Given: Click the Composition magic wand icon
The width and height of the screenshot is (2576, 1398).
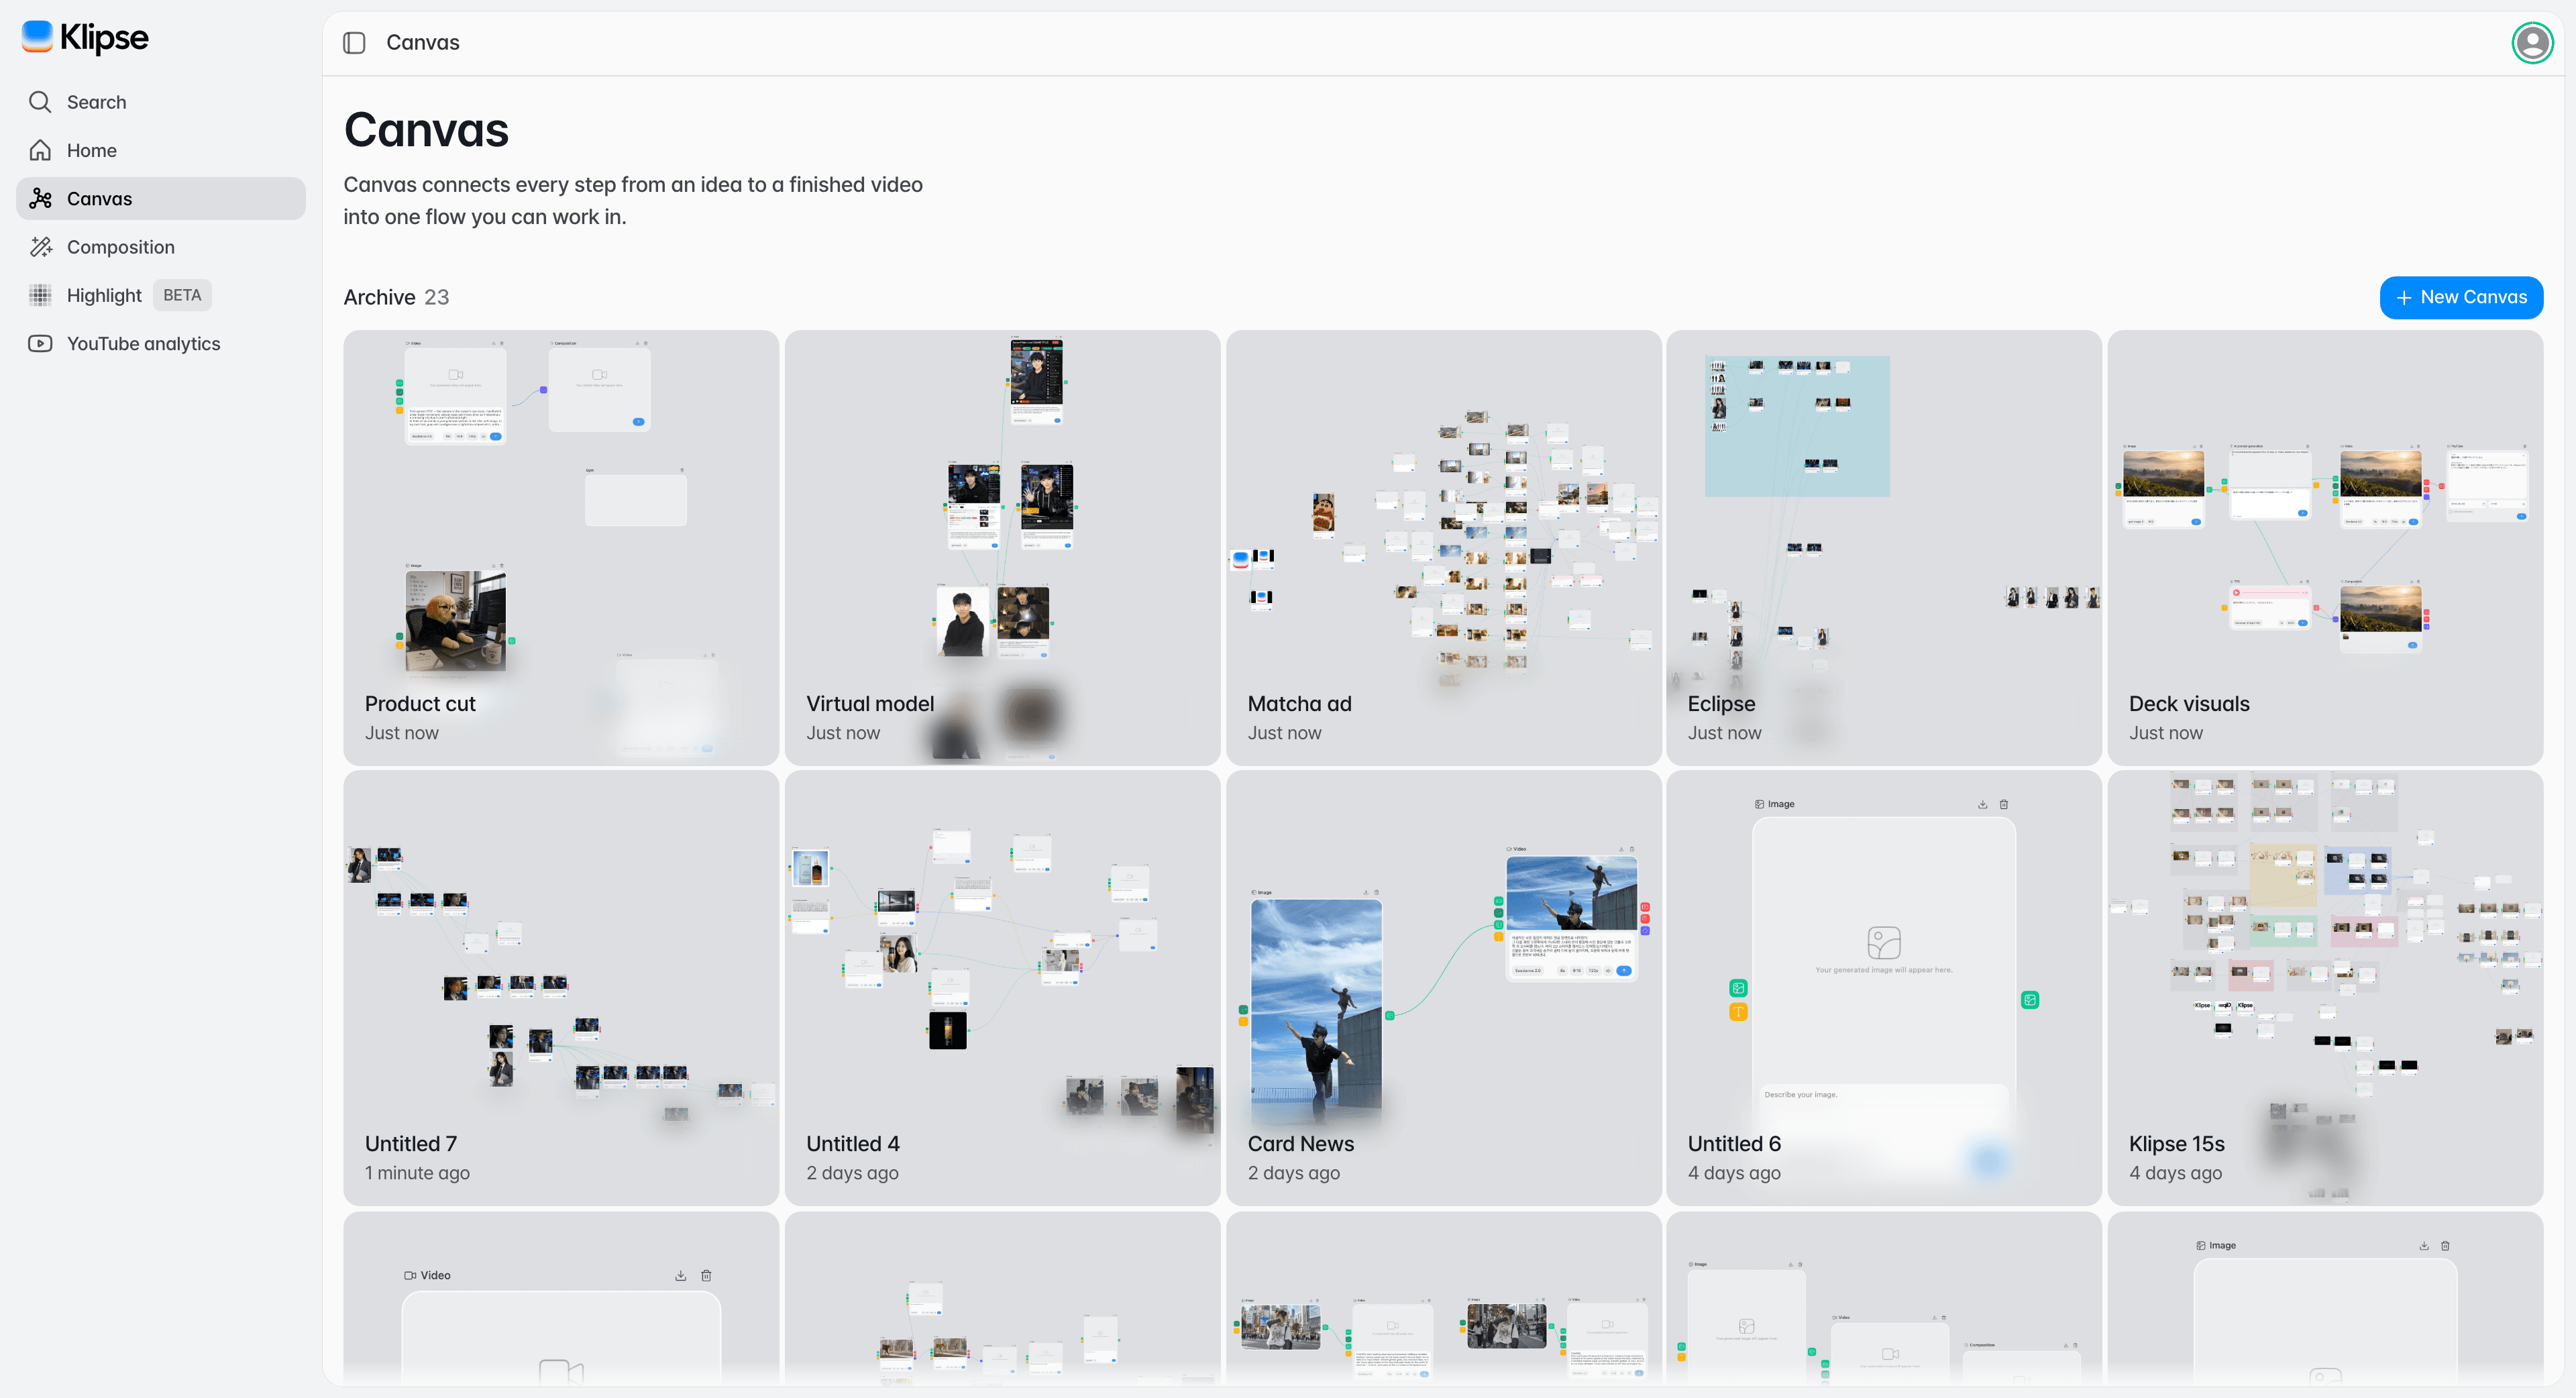Looking at the screenshot, I should tap(40, 247).
